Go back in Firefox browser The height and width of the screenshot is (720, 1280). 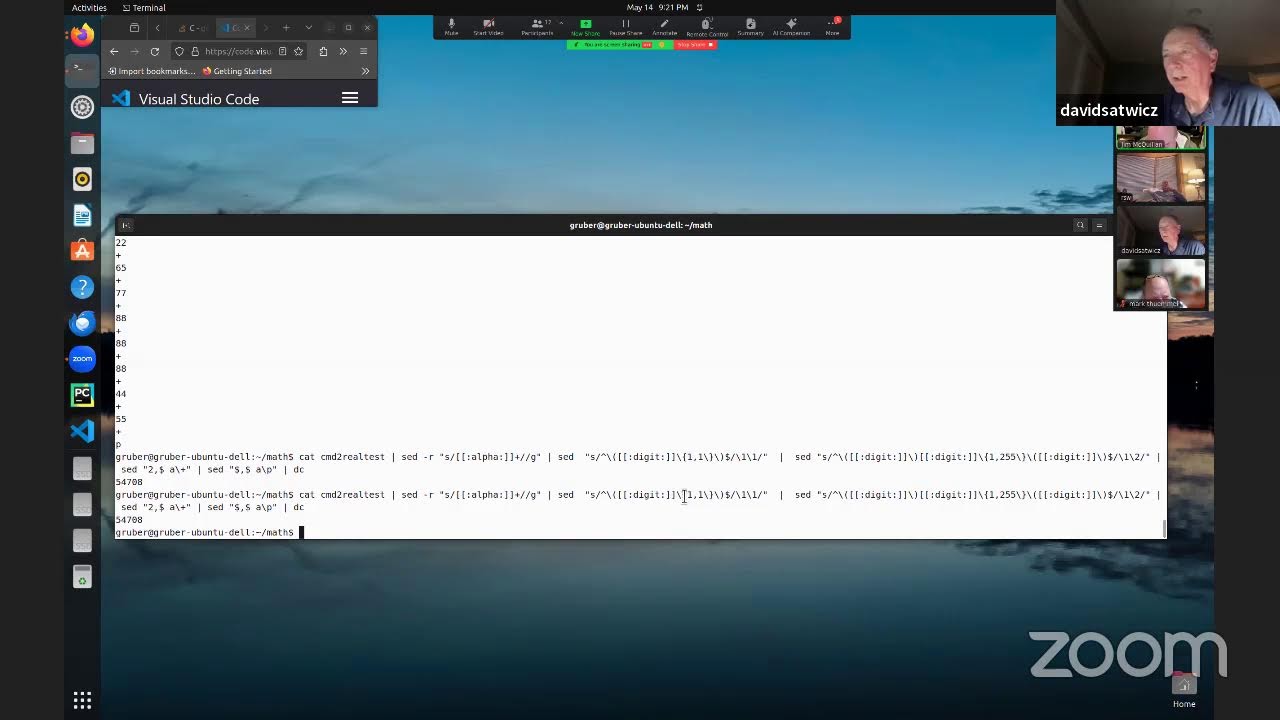click(114, 51)
